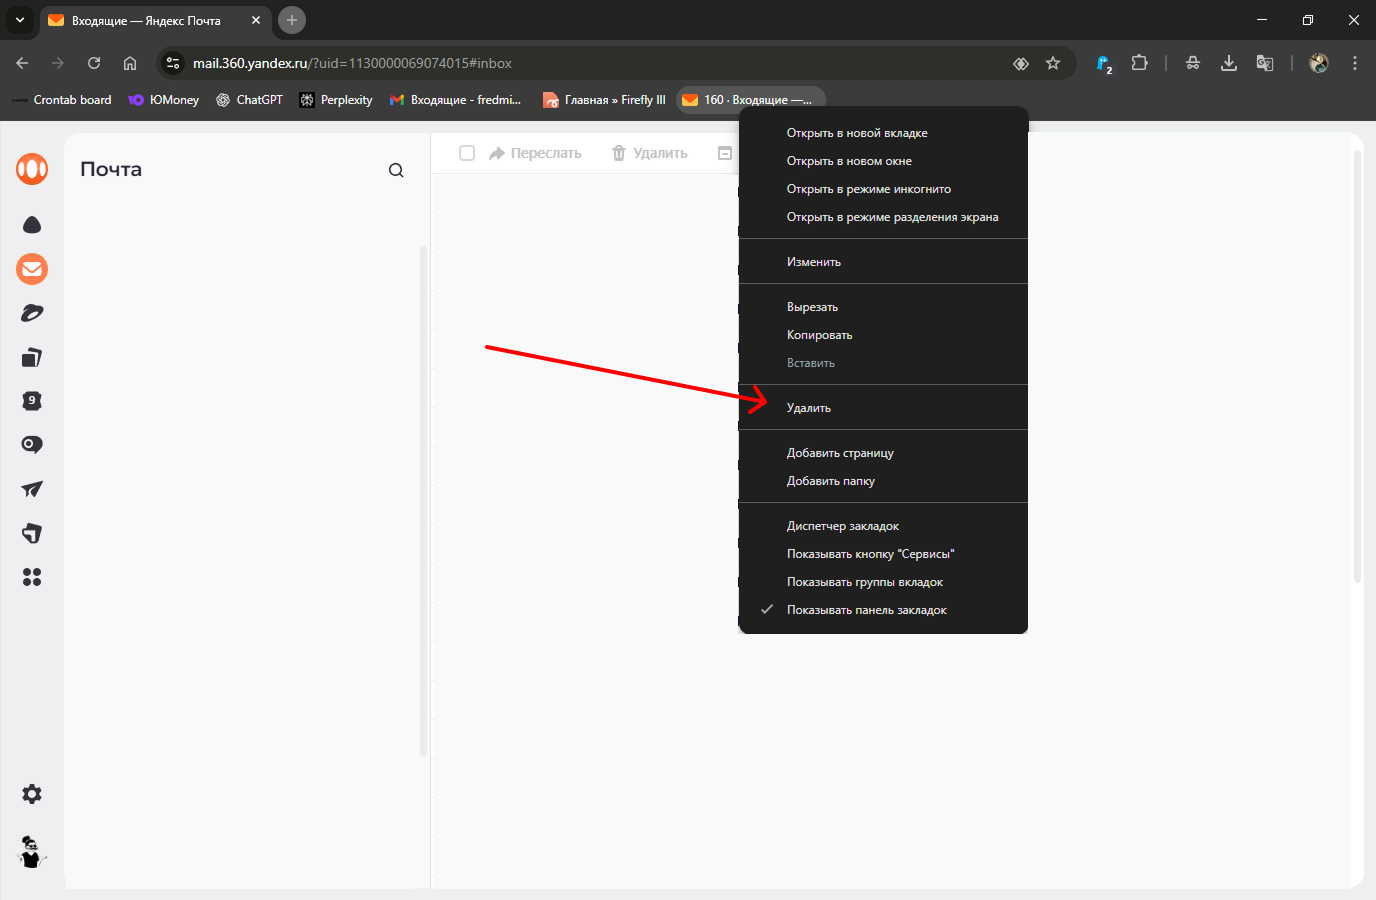Toggle "Показывать группы вкладок" option
This screenshot has width=1376, height=900.
[x=864, y=582]
